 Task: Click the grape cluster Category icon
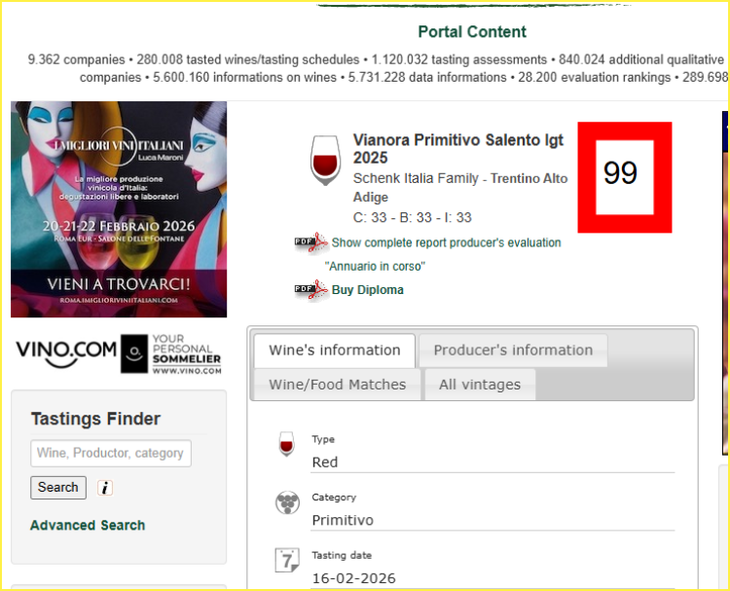pos(287,502)
